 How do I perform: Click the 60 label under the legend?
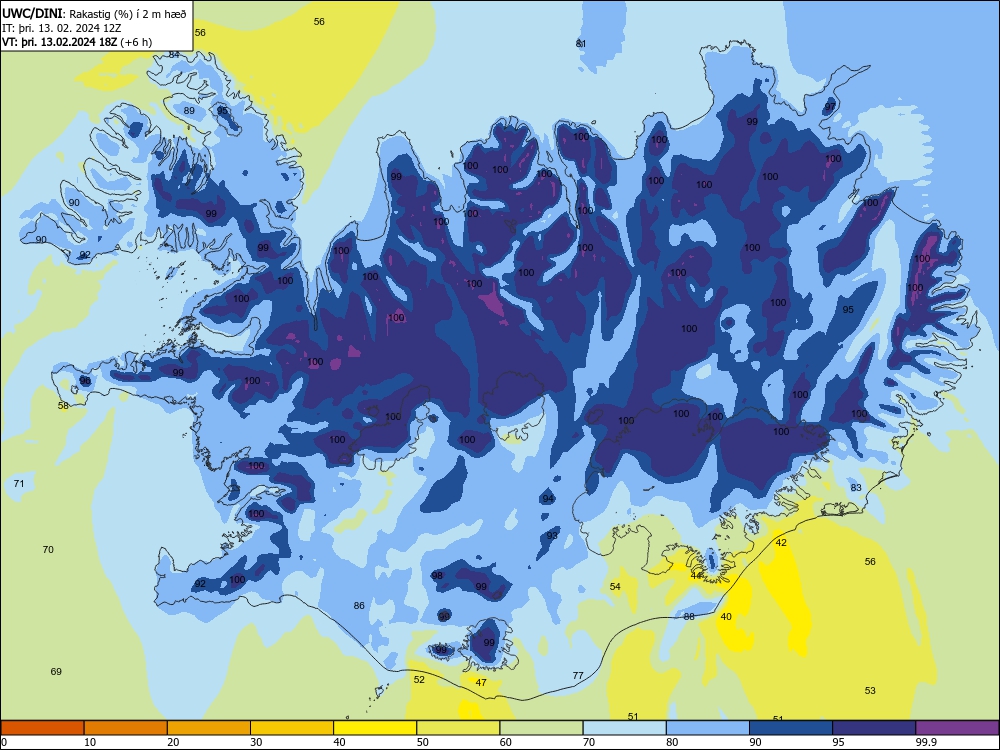pos(506,742)
